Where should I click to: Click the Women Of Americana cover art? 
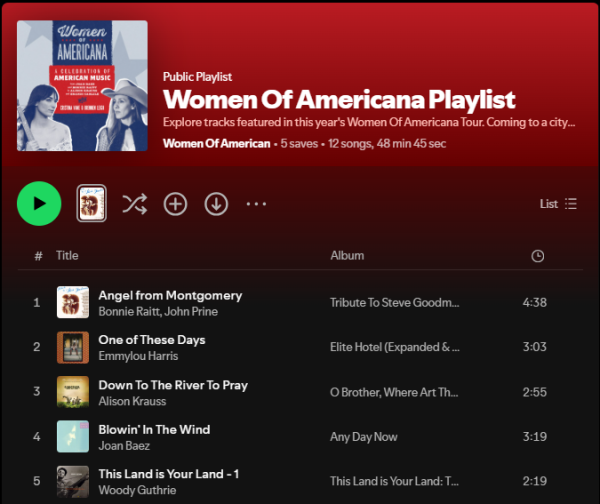tap(82, 86)
